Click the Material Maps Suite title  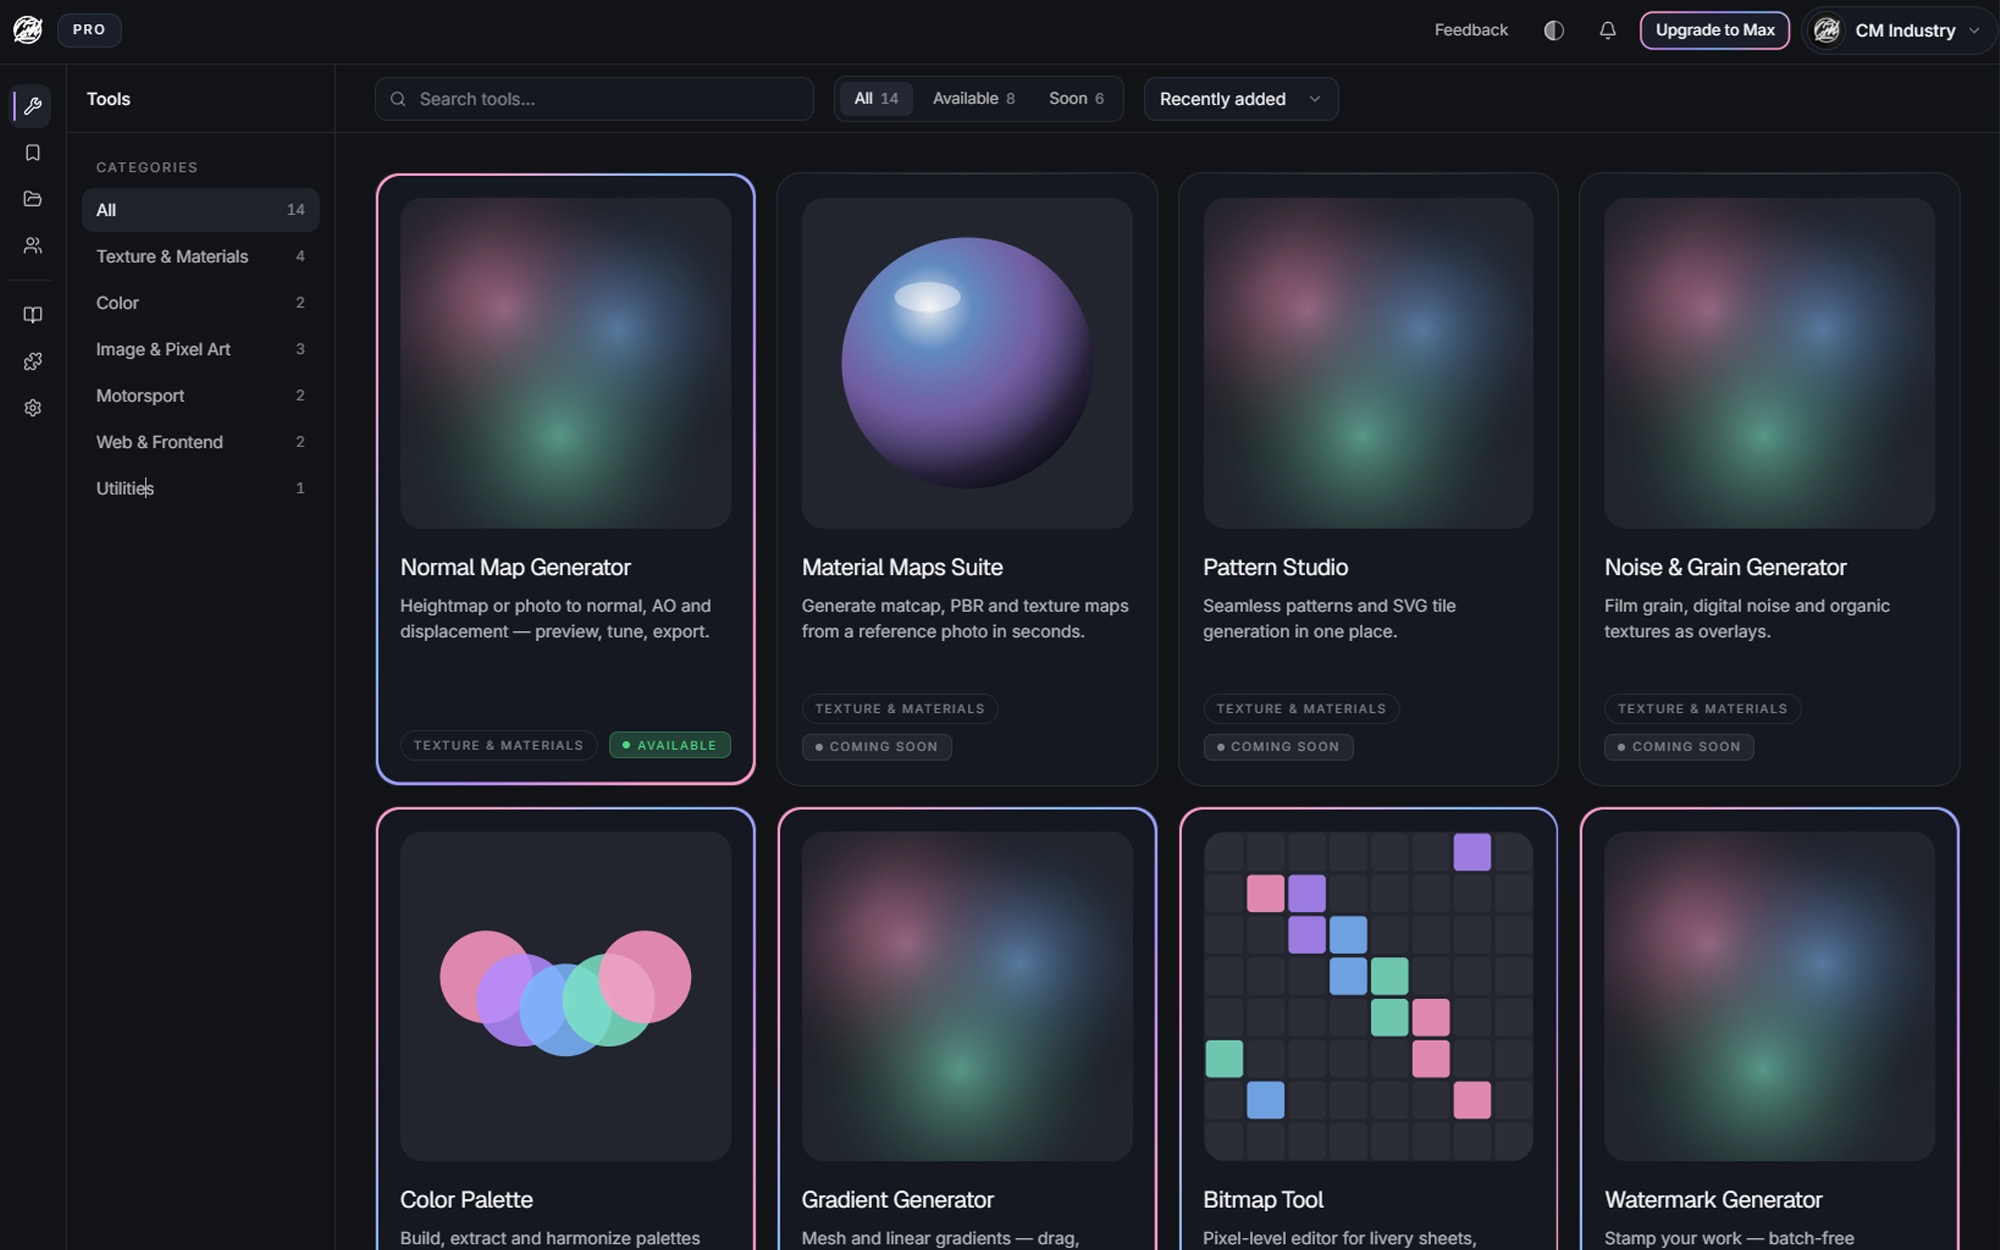(902, 567)
